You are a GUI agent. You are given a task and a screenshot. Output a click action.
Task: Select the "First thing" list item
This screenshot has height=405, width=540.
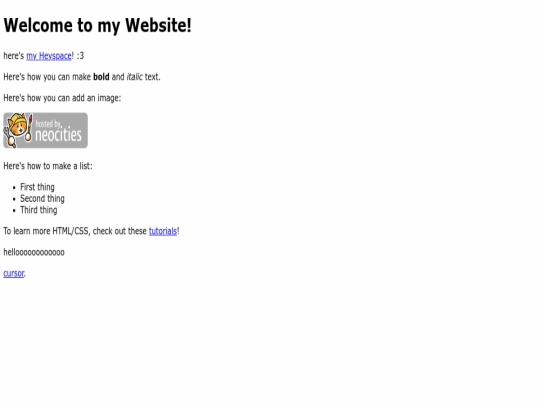pyautogui.click(x=37, y=187)
